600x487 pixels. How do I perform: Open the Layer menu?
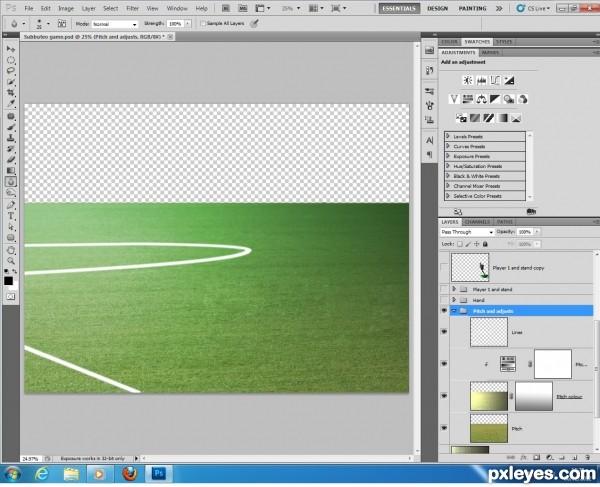coord(88,8)
